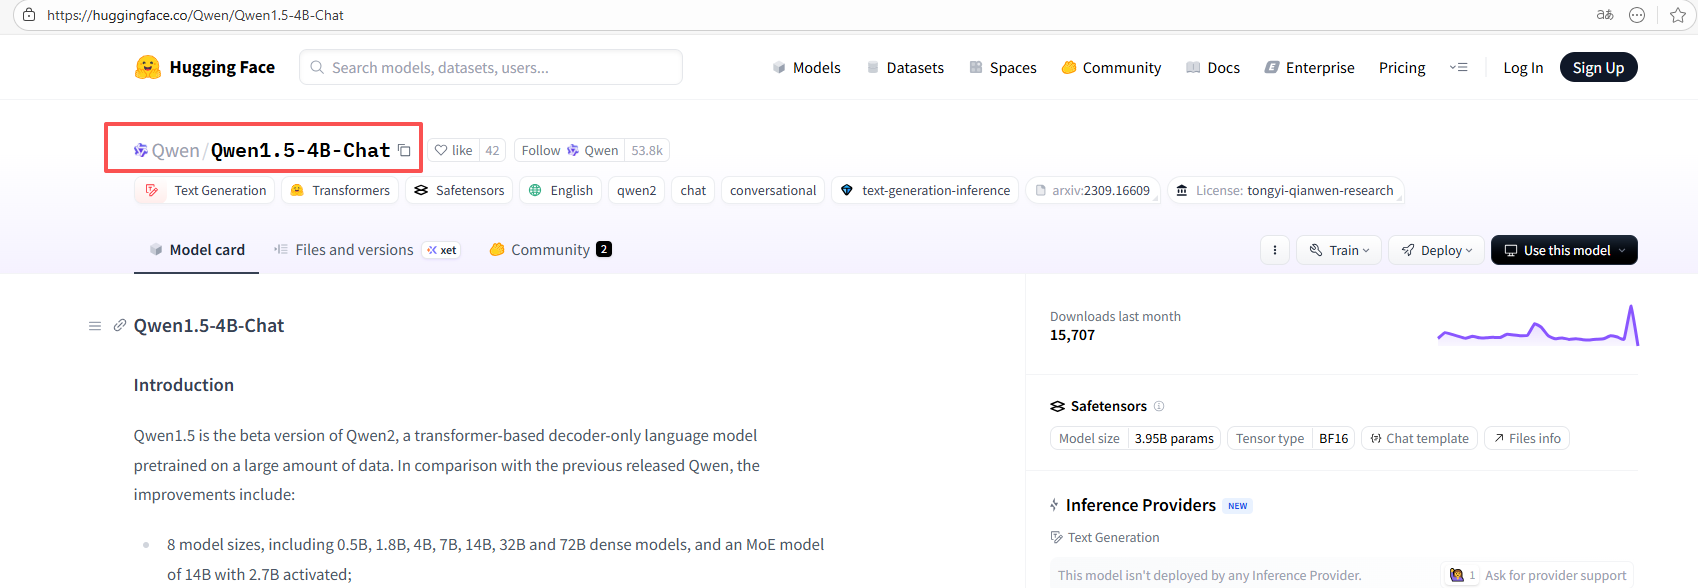The image size is (1698, 588).
Task: Click the Safetensors tag
Action: point(459,191)
